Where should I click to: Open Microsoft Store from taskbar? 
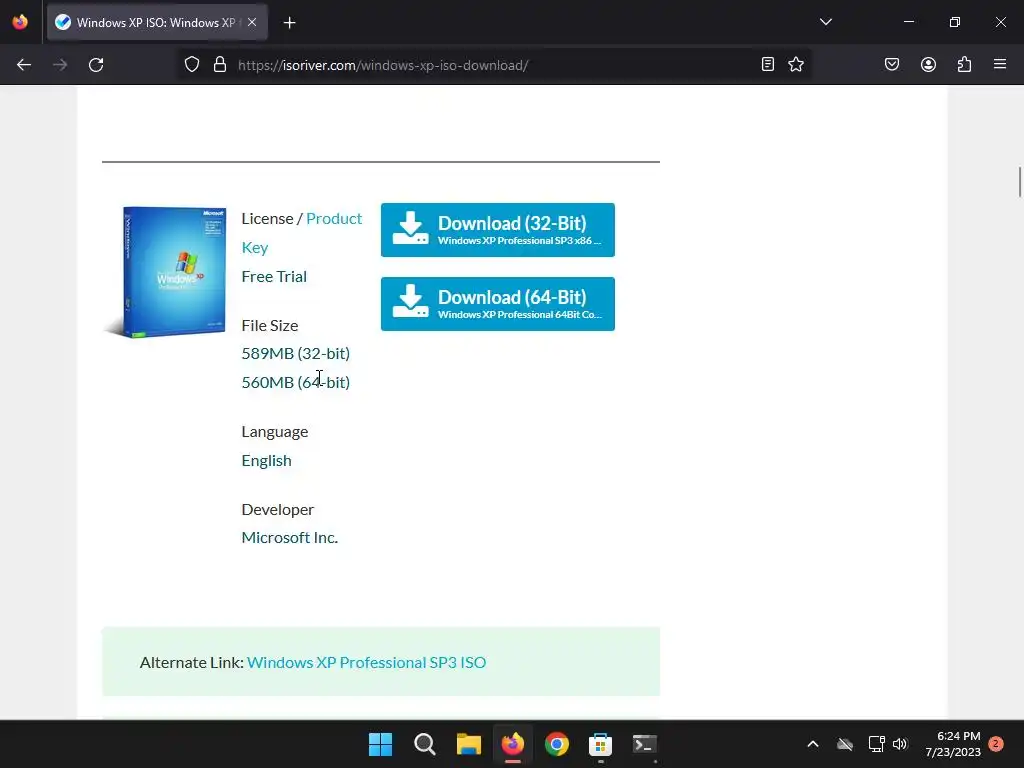(600, 744)
